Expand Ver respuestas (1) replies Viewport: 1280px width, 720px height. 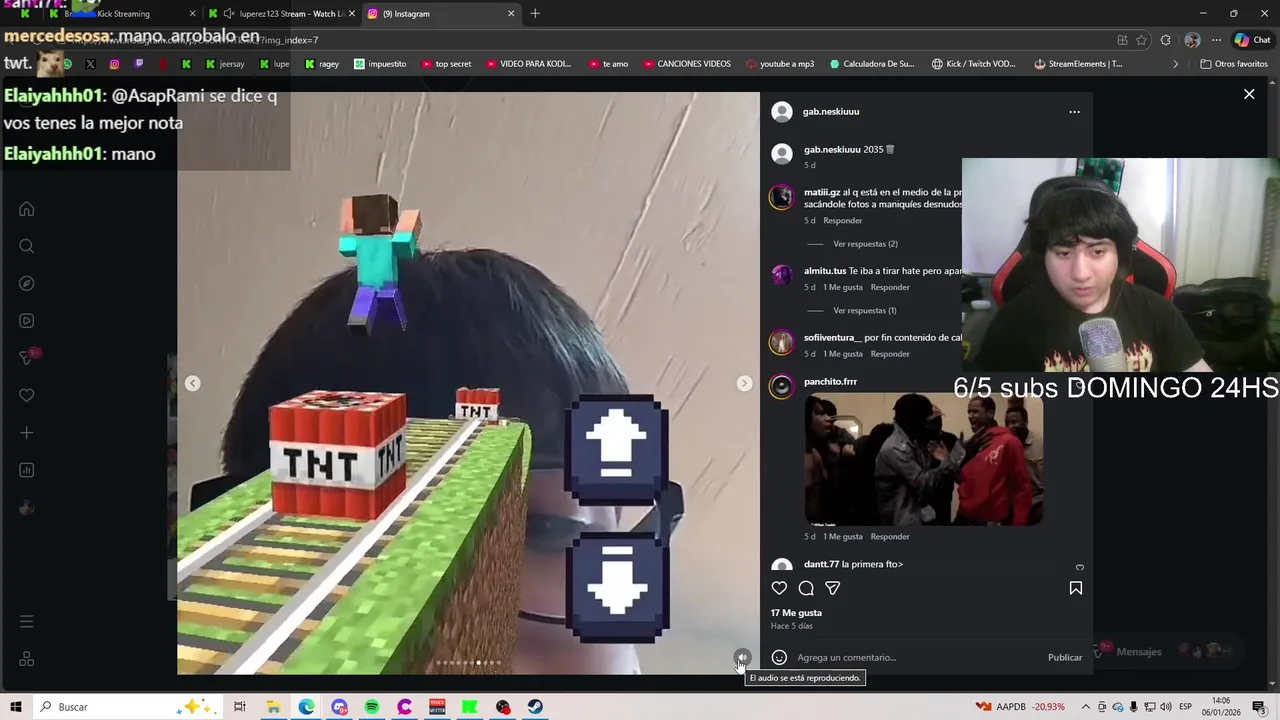[x=865, y=311]
